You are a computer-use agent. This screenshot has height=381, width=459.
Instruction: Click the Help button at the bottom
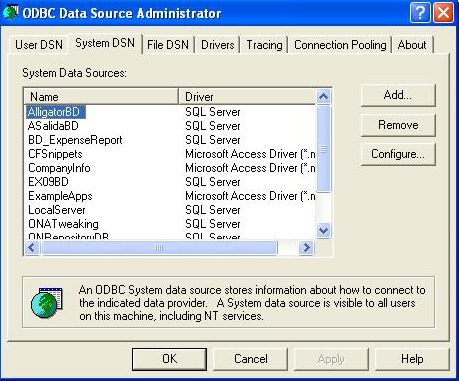click(412, 359)
